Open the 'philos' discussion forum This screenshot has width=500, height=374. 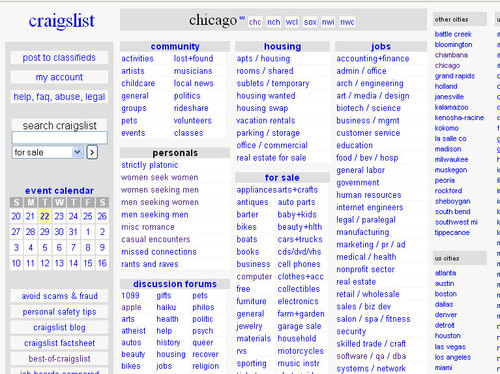203,307
